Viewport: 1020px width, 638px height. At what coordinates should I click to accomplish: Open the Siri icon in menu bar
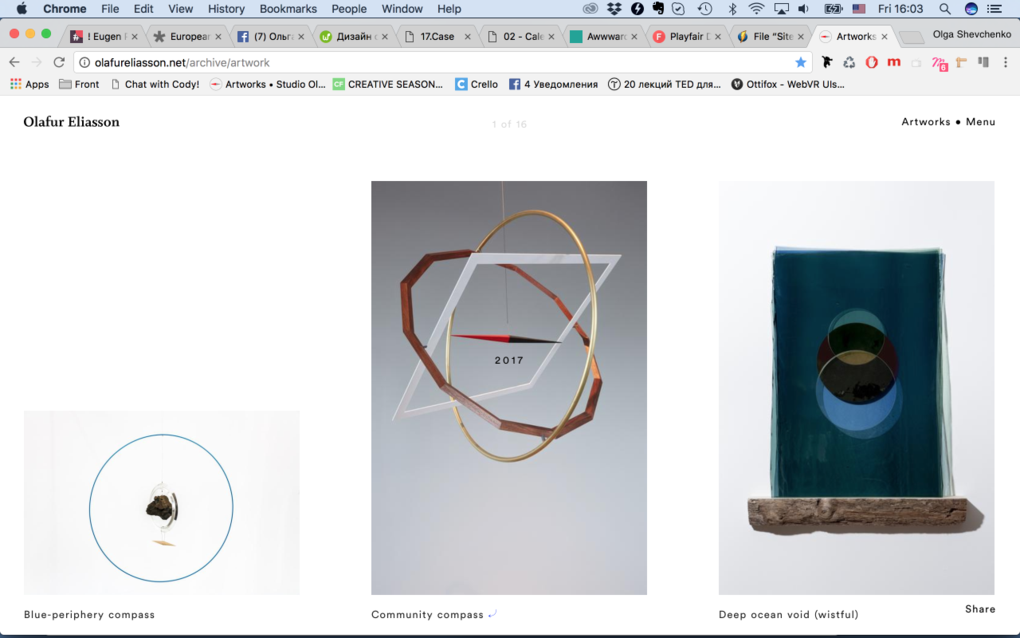click(971, 9)
